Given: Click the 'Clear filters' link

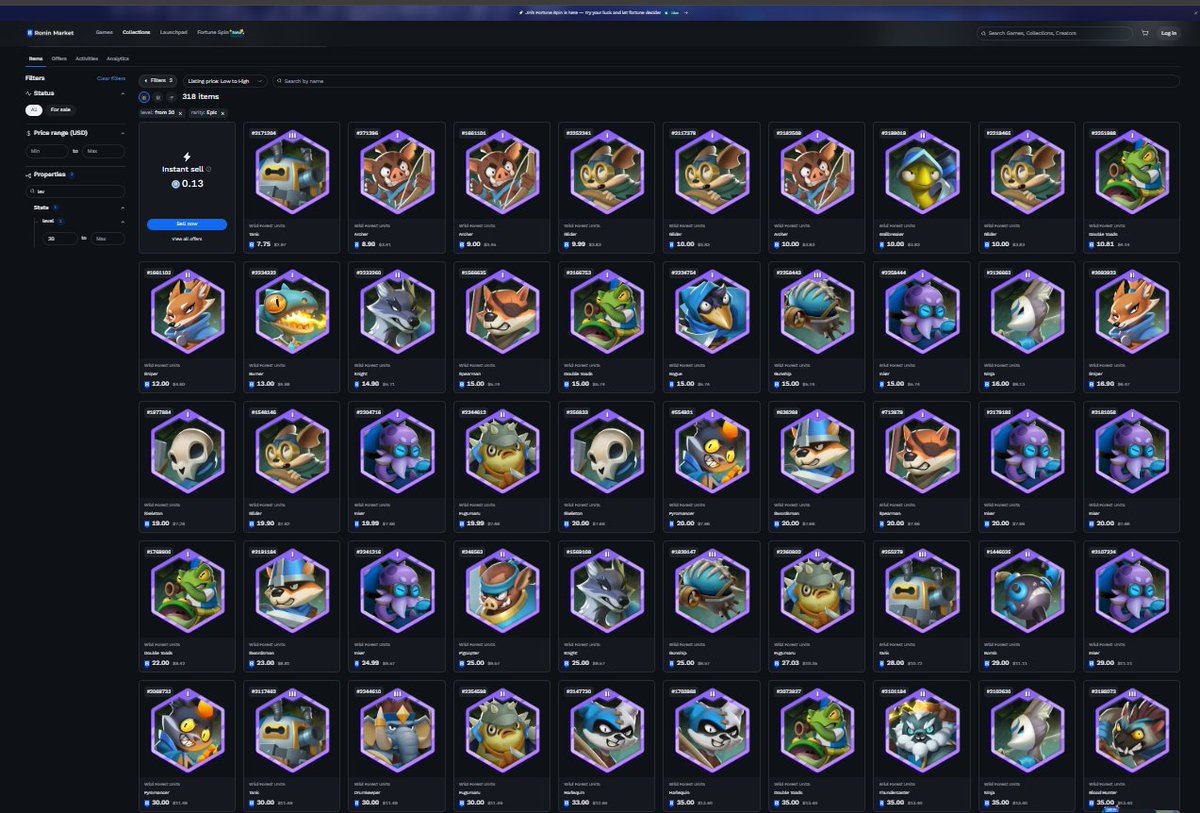Looking at the screenshot, I should click(111, 78).
